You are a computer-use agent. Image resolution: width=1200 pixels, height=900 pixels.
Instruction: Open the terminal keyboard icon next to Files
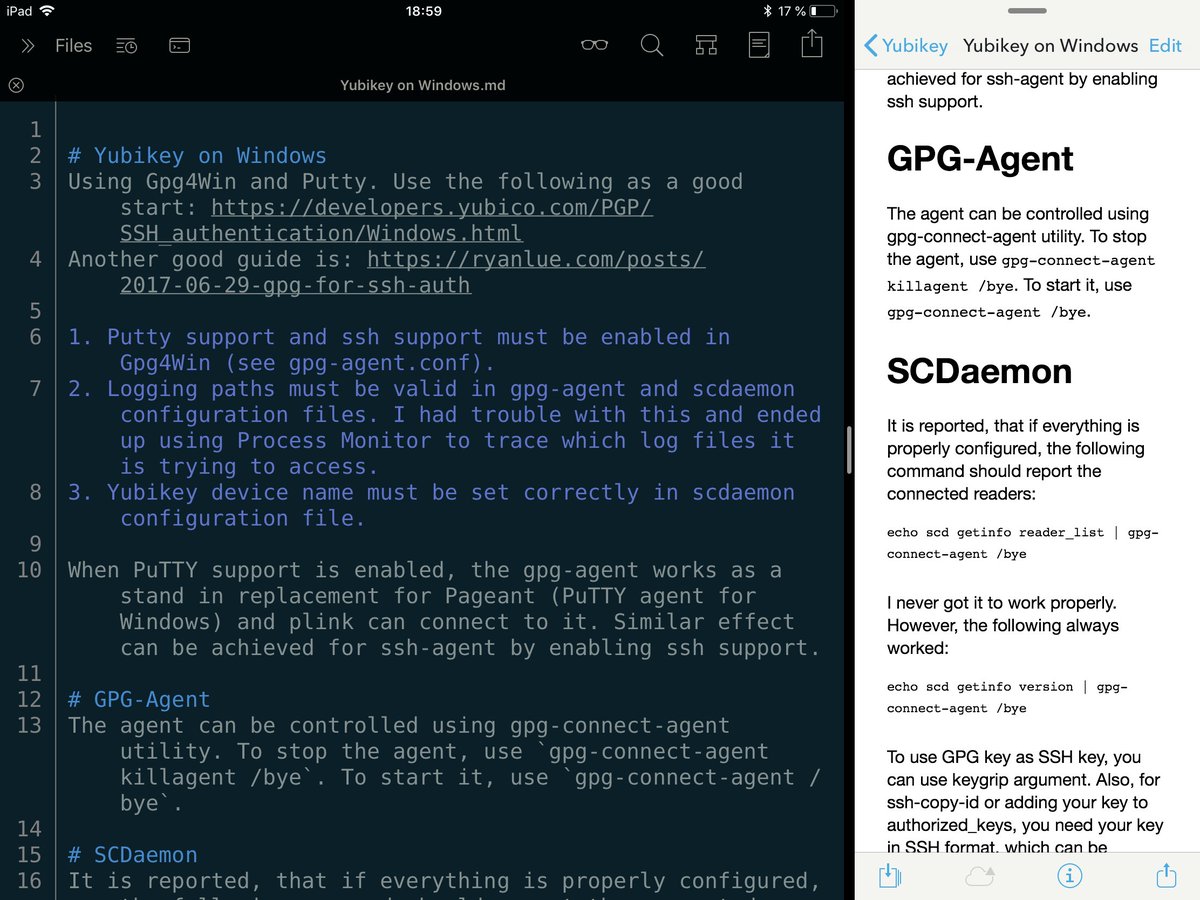179,45
